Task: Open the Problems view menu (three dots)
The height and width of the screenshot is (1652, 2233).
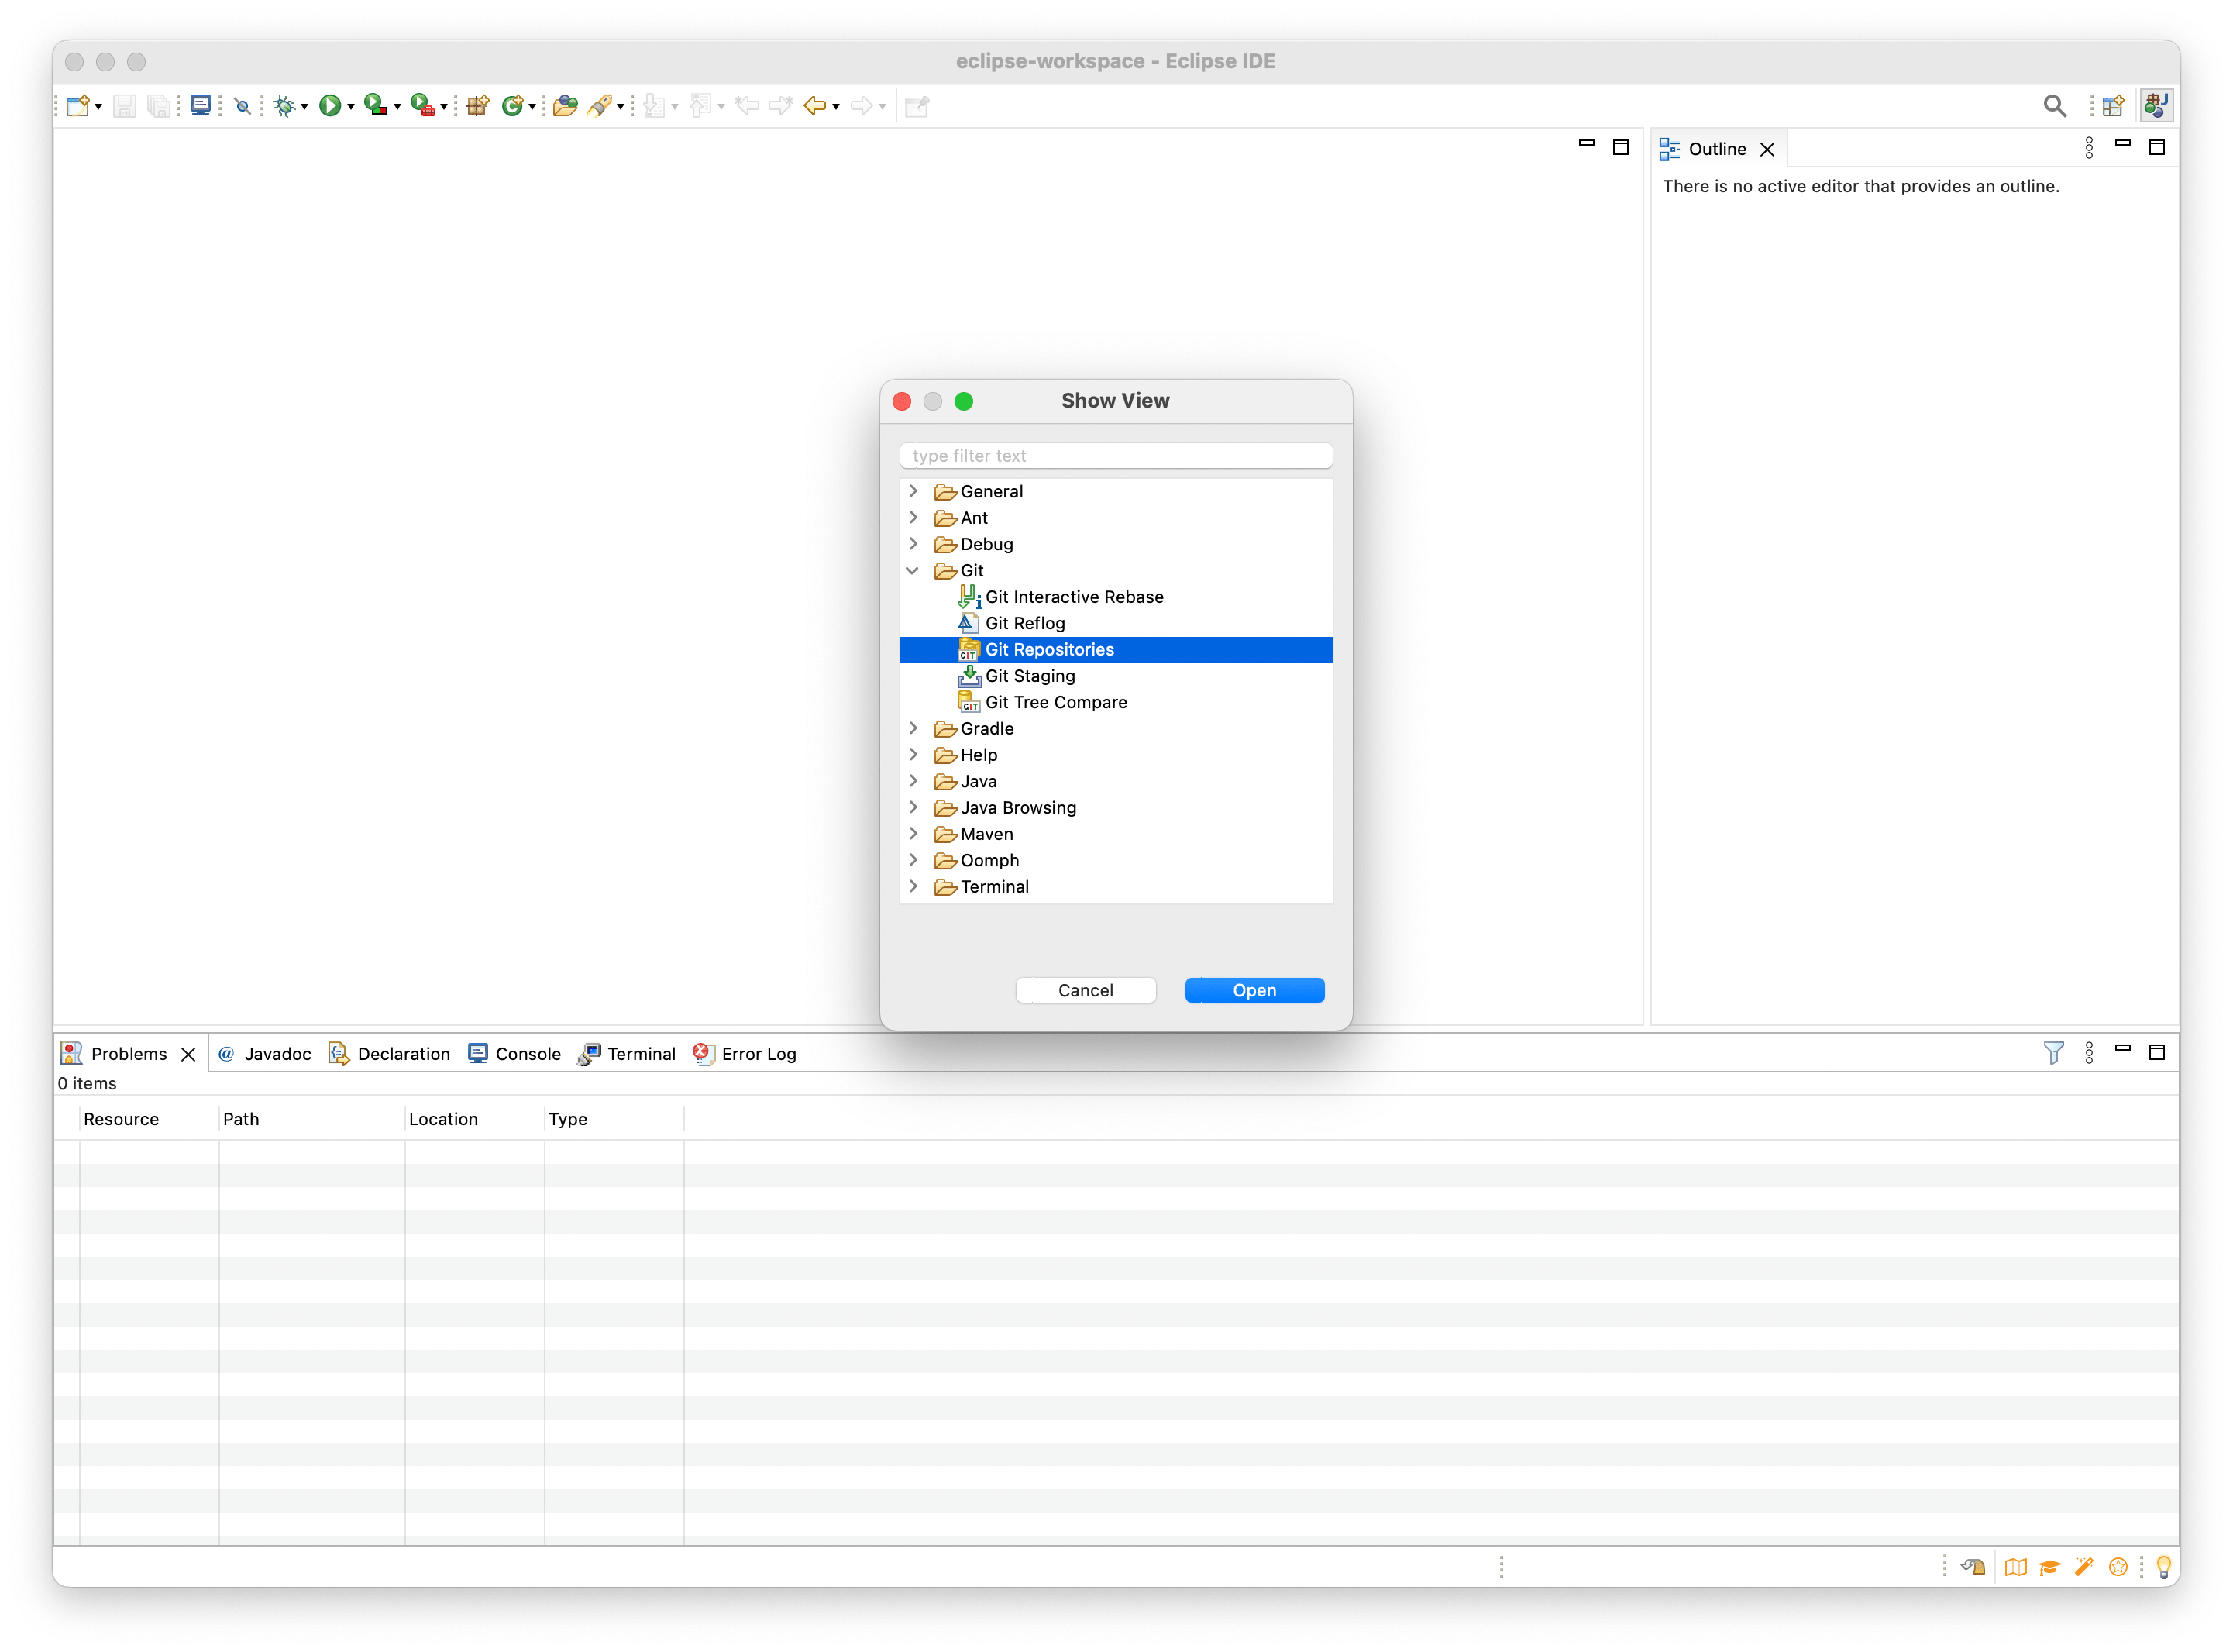Action: tap(2089, 1053)
